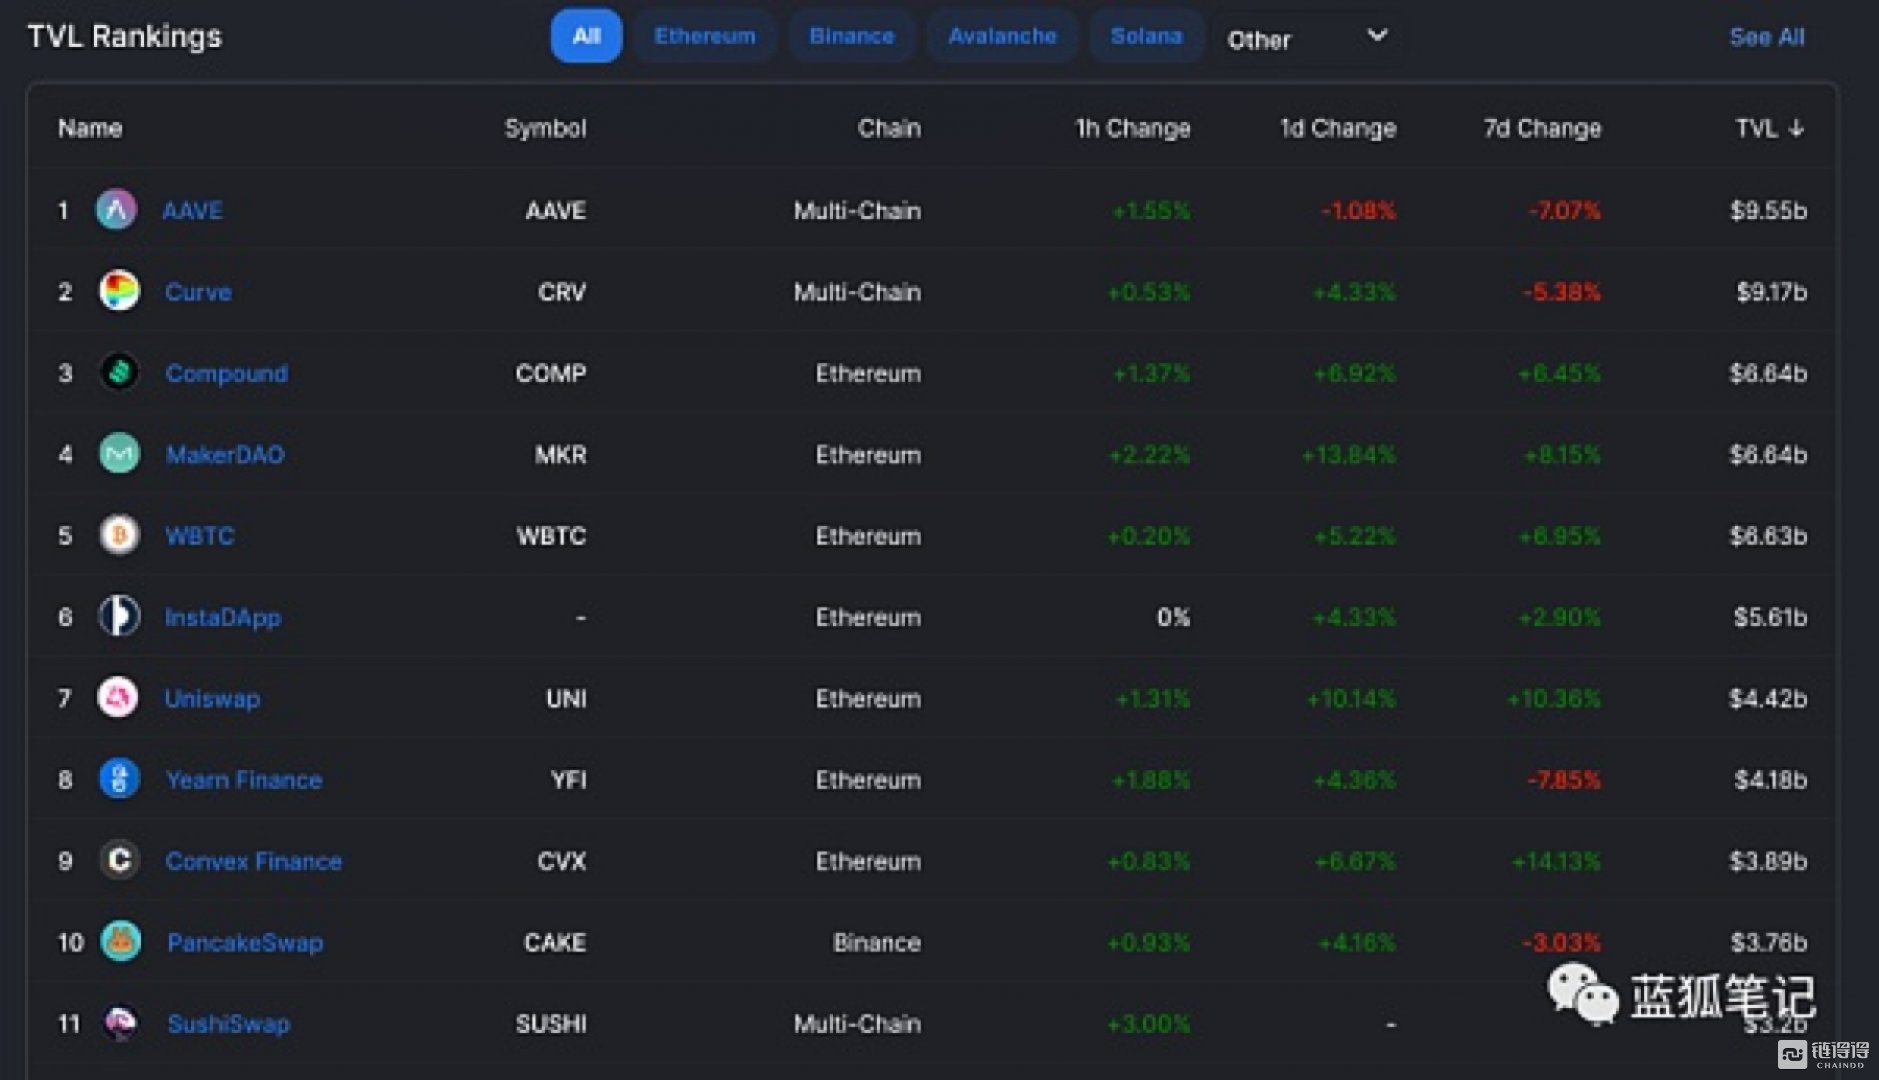Viewport: 1879px width, 1080px height.
Task: Click the AAVE protocol logo icon
Action: click(x=116, y=210)
